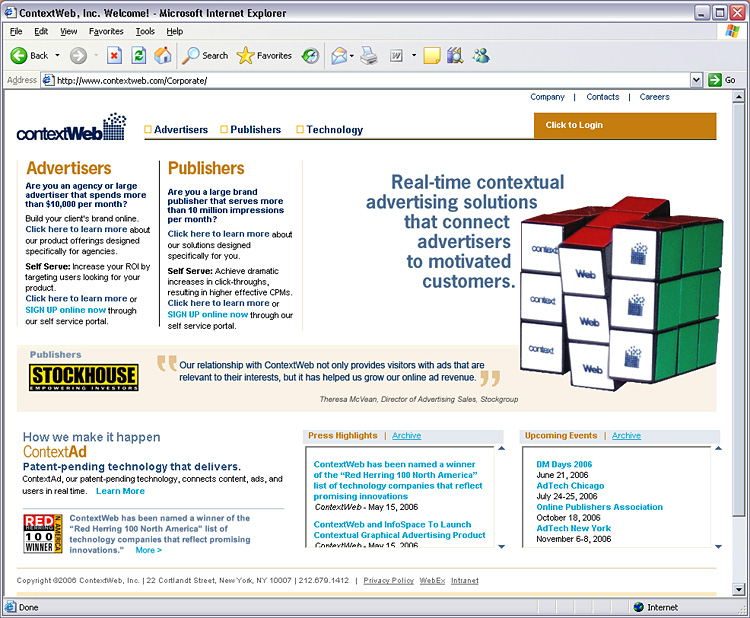Screen dimensions: 750x618
Task: Click the page scrollbar down arrow
Action: pos(739,590)
